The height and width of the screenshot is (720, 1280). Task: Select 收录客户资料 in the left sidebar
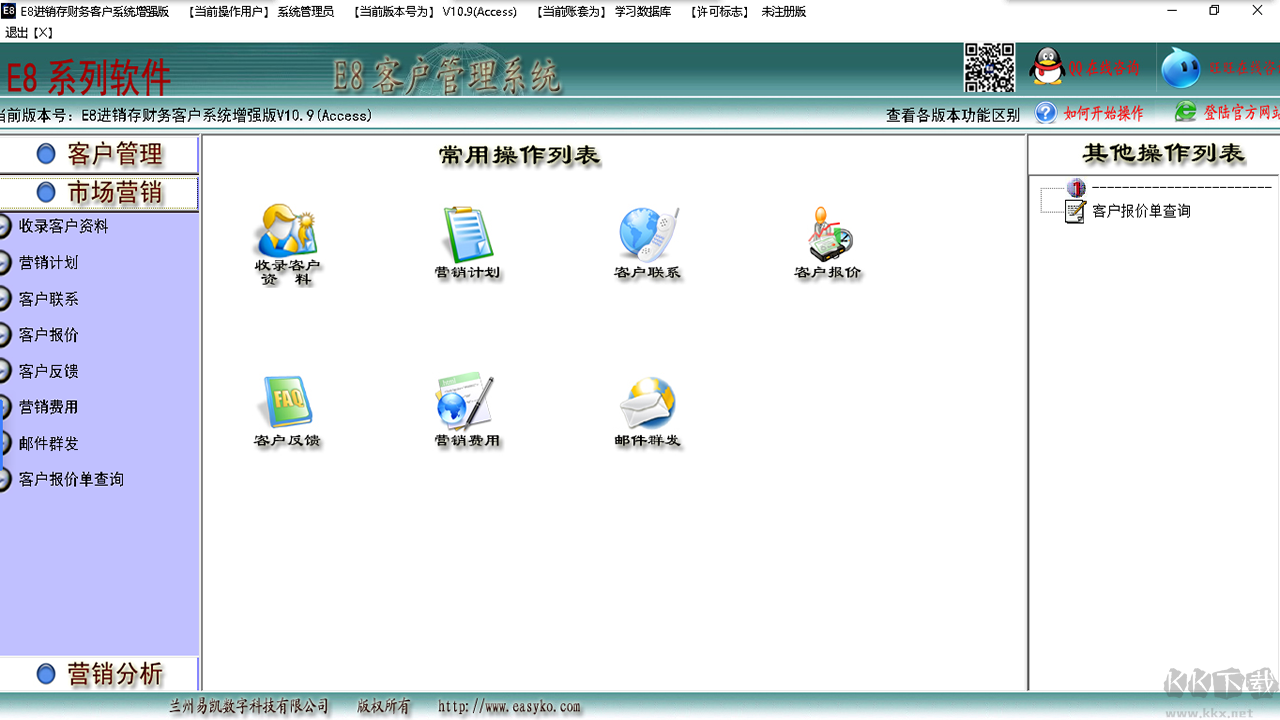pyautogui.click(x=63, y=227)
